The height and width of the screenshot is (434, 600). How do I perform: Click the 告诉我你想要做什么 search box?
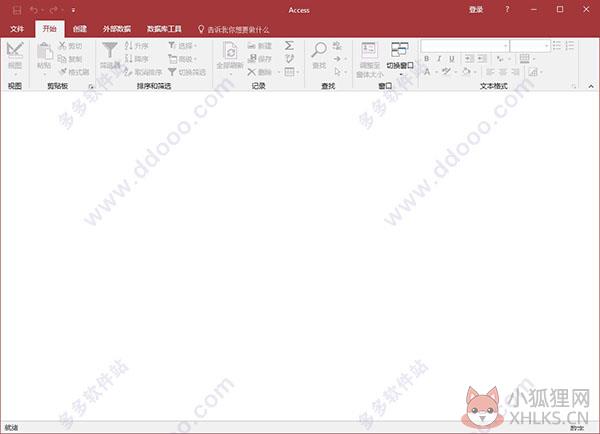(x=233, y=29)
